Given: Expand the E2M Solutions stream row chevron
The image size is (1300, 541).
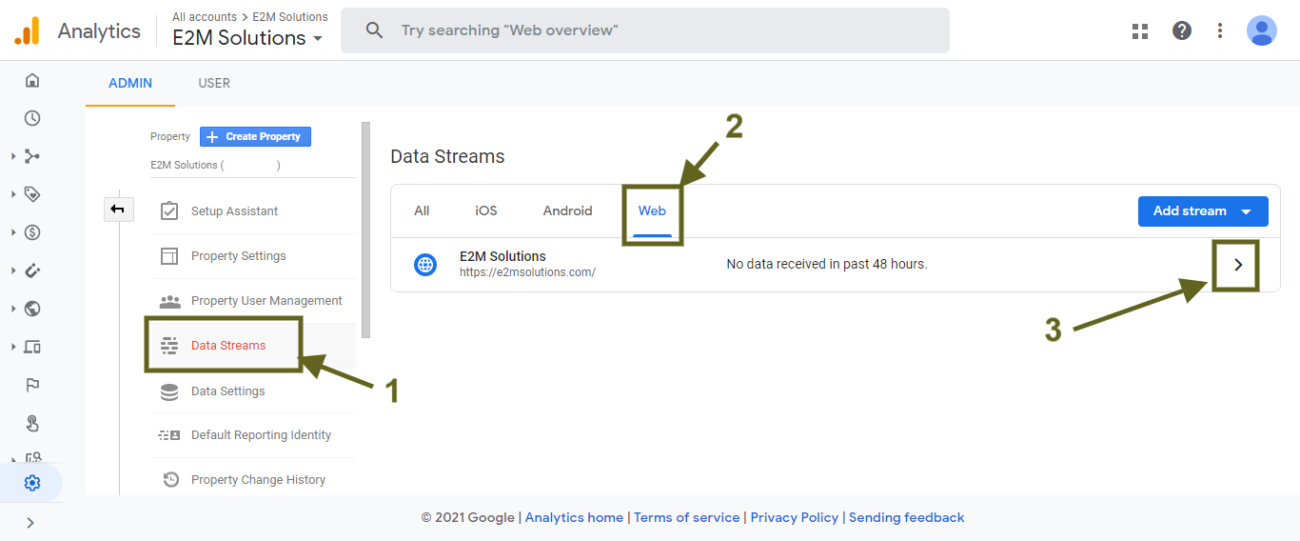Looking at the screenshot, I should (1238, 265).
